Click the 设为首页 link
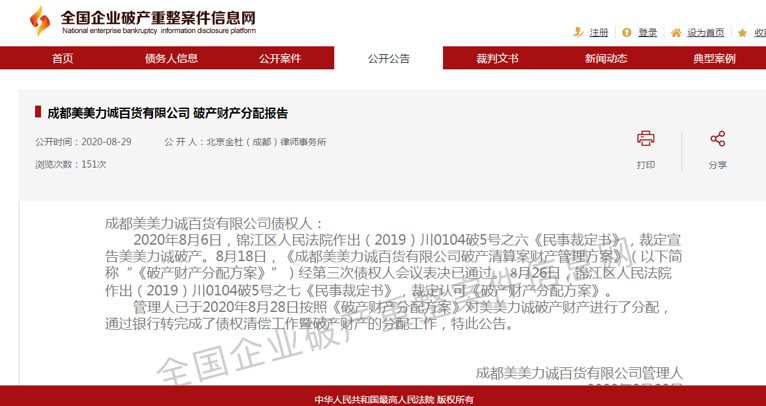The width and height of the screenshot is (766, 406). pos(705,33)
